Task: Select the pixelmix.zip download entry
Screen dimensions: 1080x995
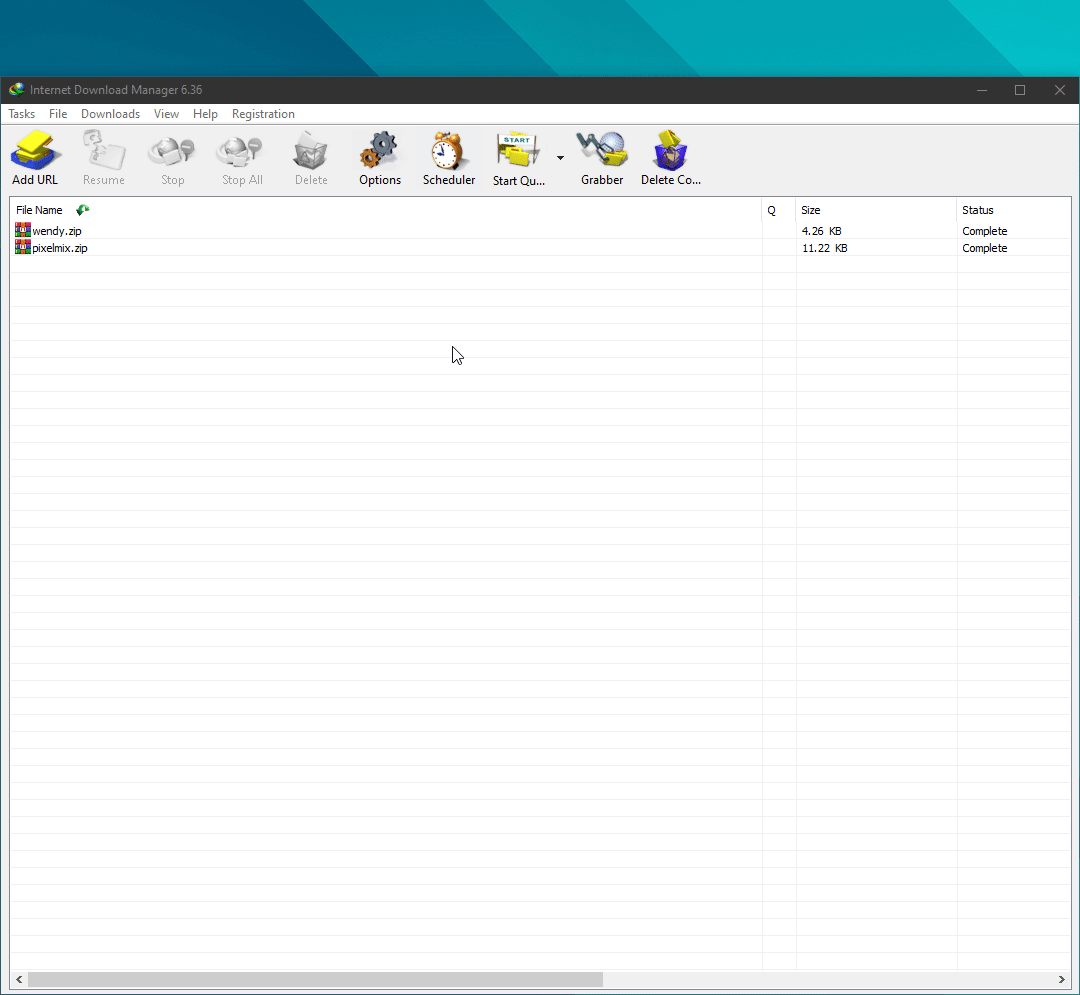Action: pyautogui.click(x=60, y=248)
